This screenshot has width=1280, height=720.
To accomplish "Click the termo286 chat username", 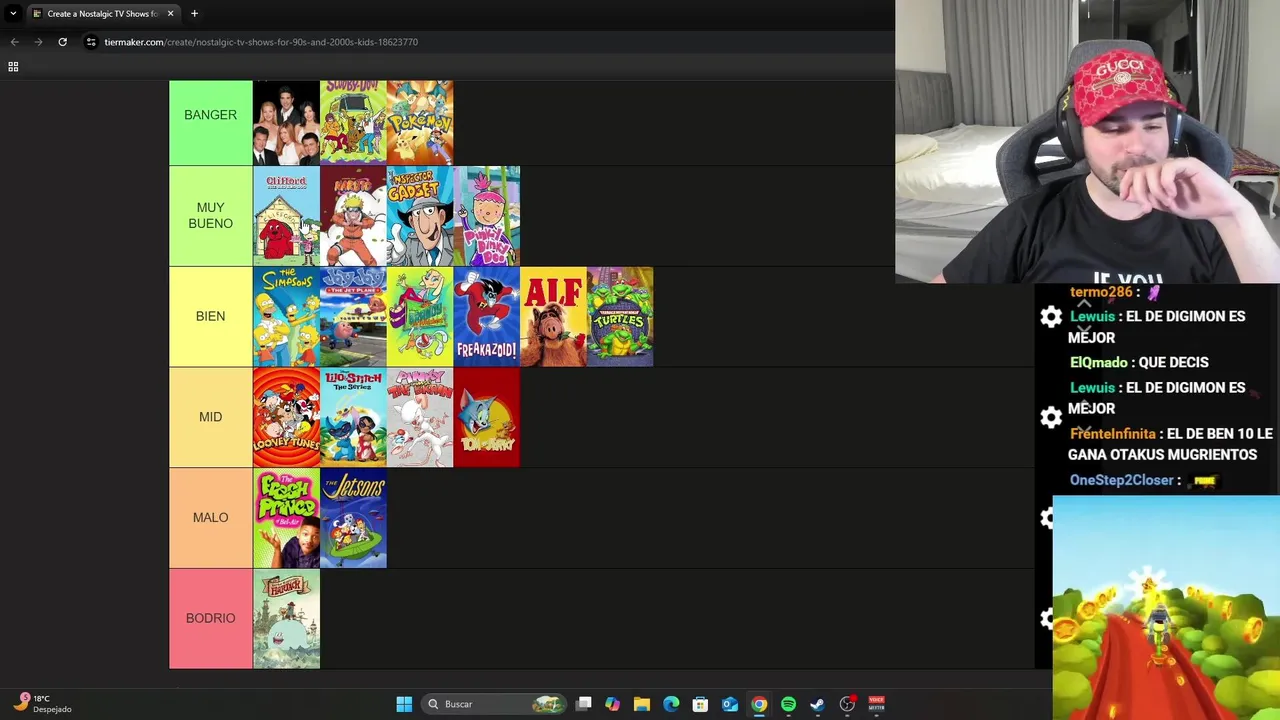I will (1100, 292).
